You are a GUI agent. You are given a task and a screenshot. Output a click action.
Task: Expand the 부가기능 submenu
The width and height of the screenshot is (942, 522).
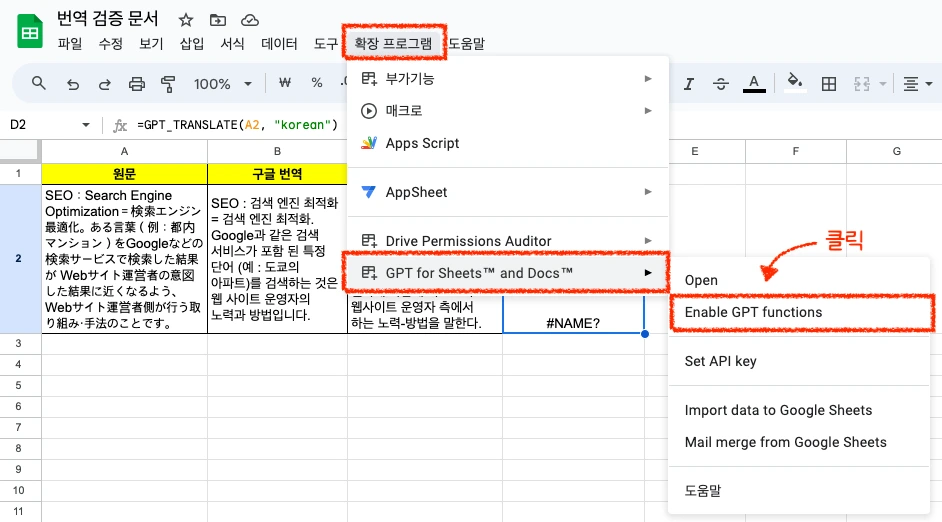pos(508,79)
